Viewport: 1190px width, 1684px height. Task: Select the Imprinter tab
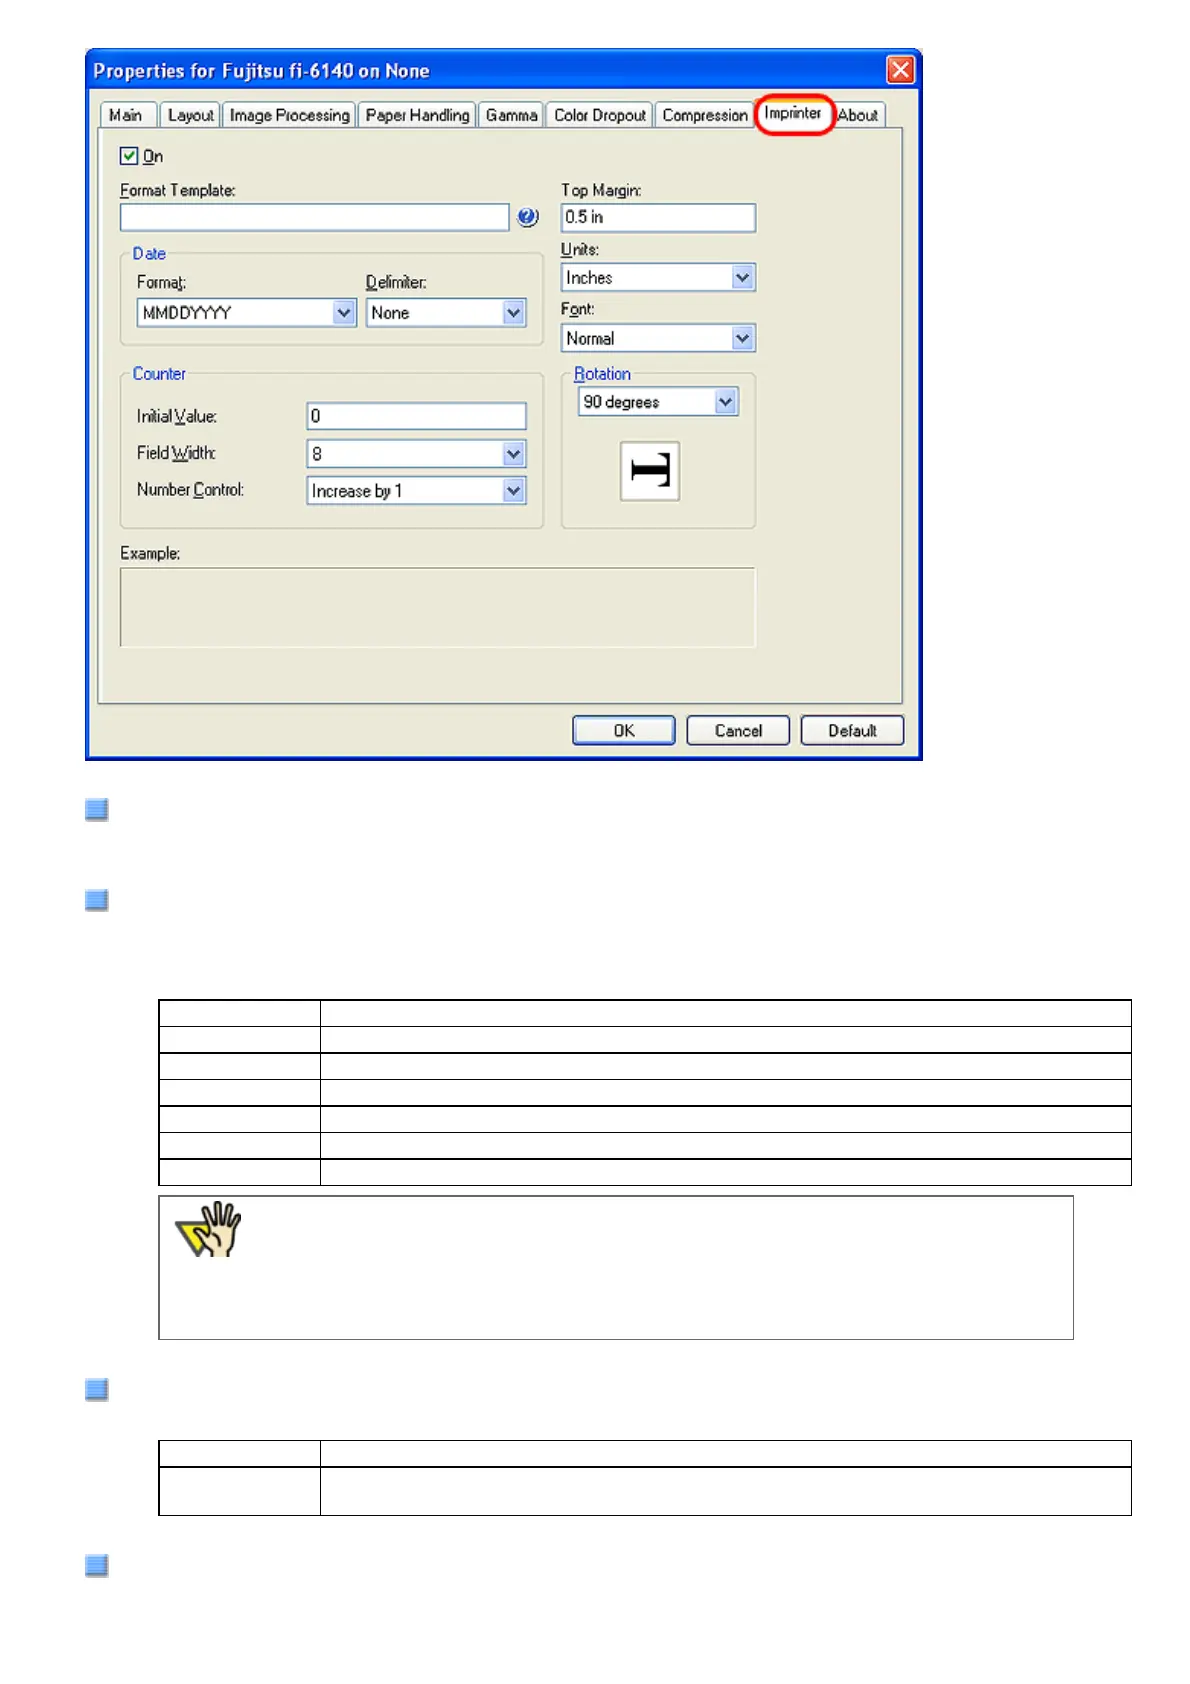pyautogui.click(x=793, y=113)
